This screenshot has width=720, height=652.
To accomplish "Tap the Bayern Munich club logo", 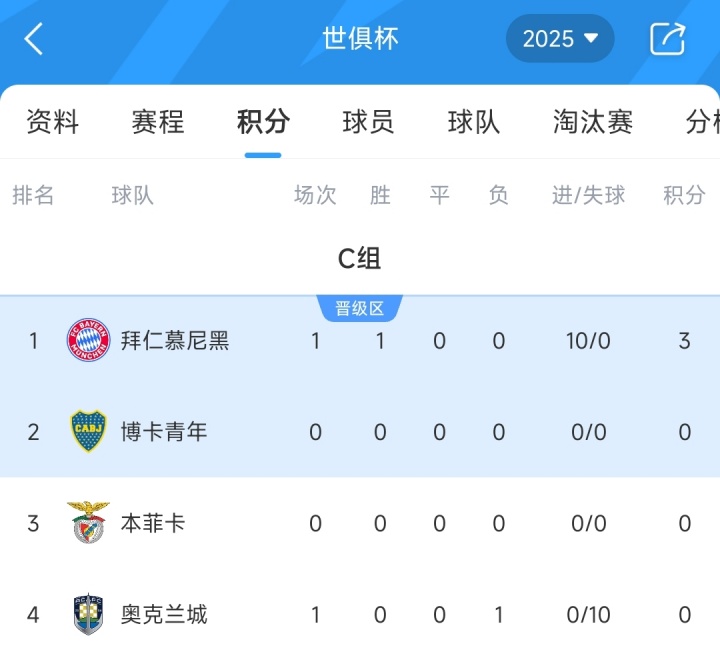I will pos(88,341).
